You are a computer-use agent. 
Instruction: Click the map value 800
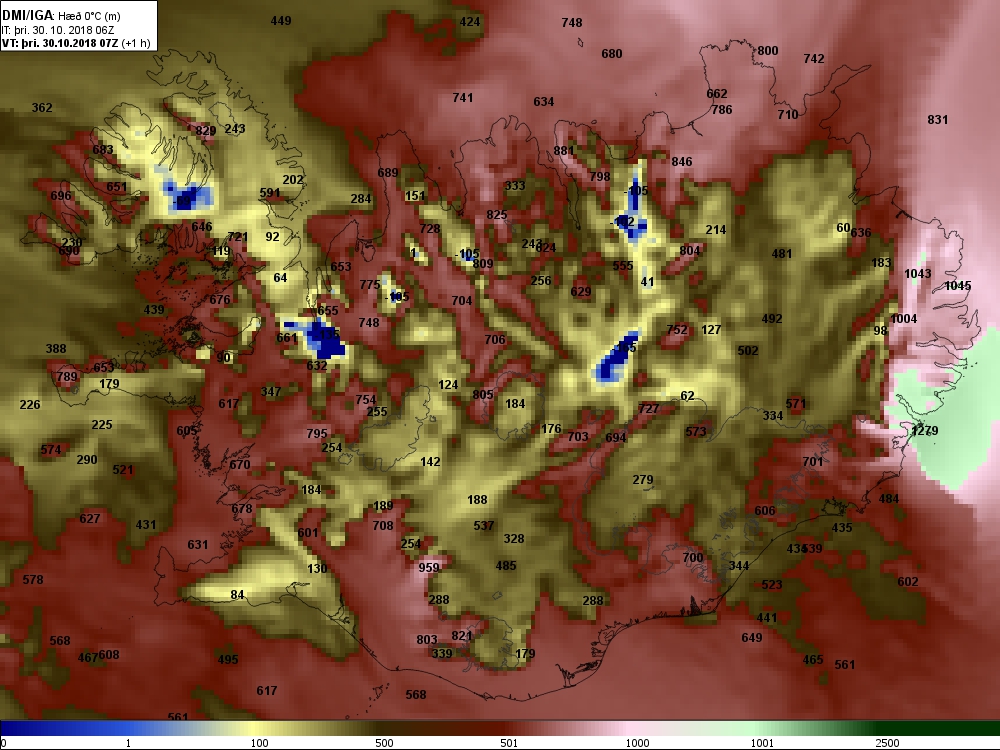[768, 50]
